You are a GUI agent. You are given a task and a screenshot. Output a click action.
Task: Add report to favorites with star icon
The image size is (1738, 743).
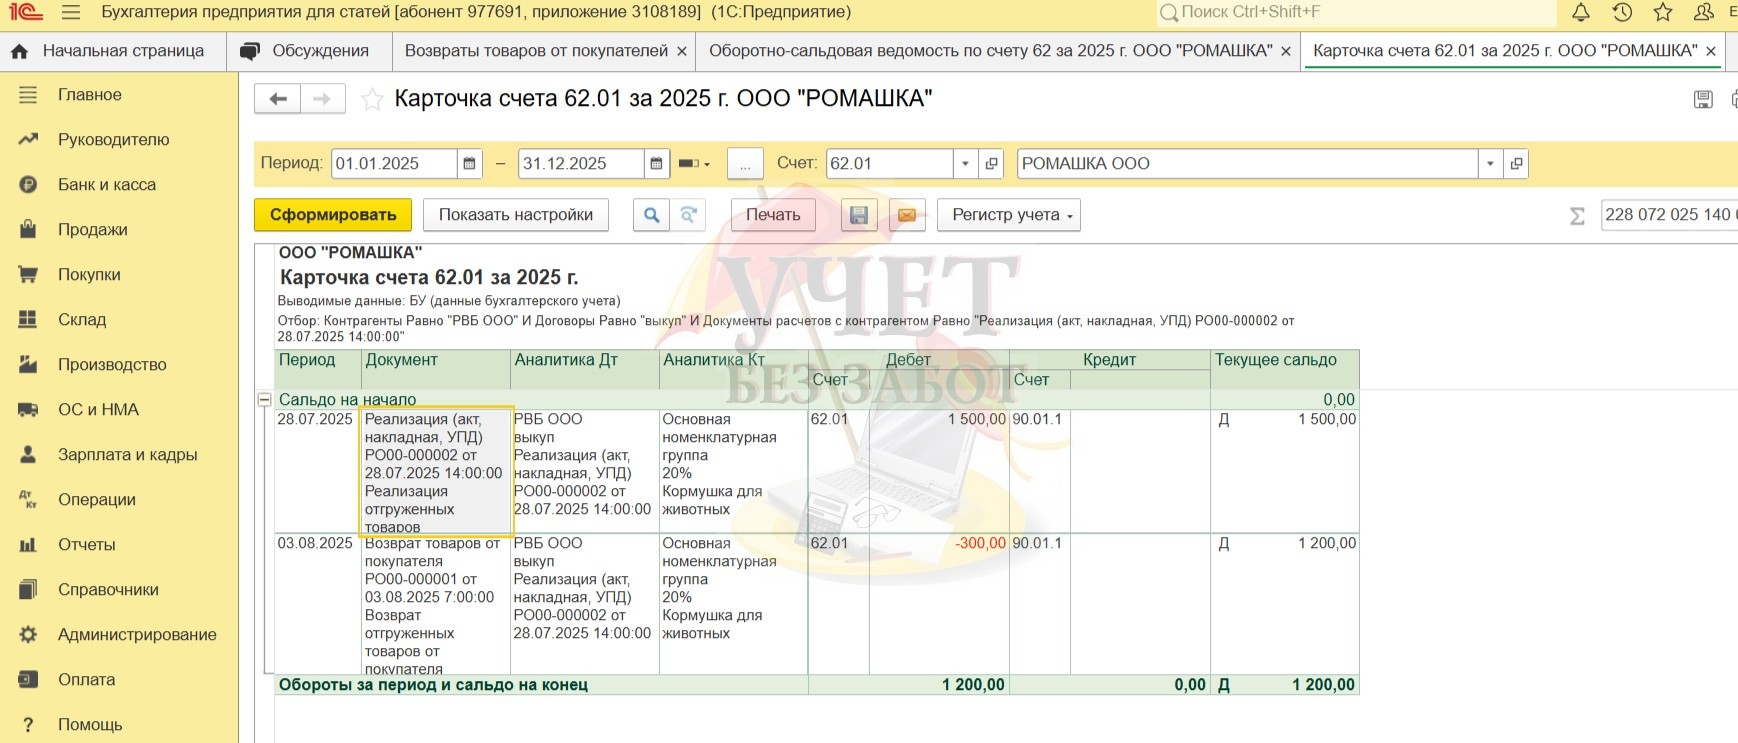click(x=372, y=99)
